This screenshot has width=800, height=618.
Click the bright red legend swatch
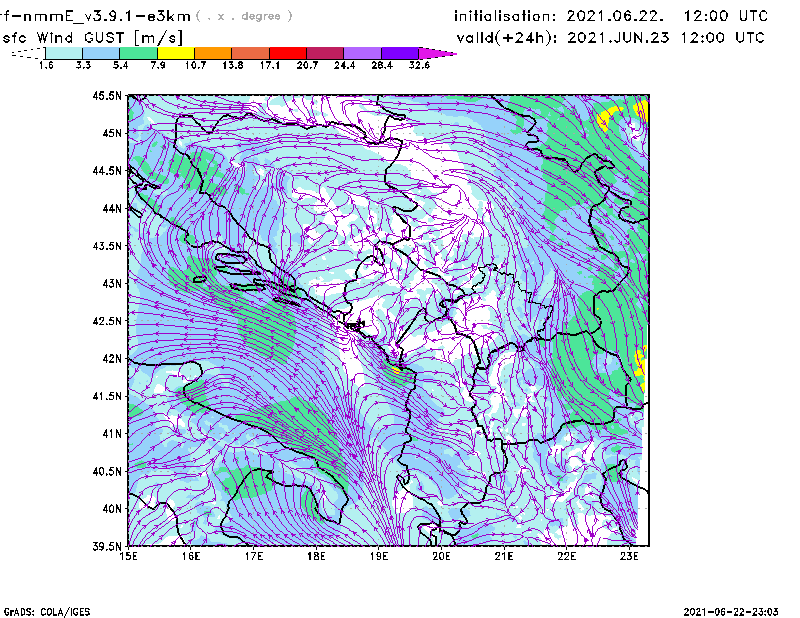click(288, 53)
